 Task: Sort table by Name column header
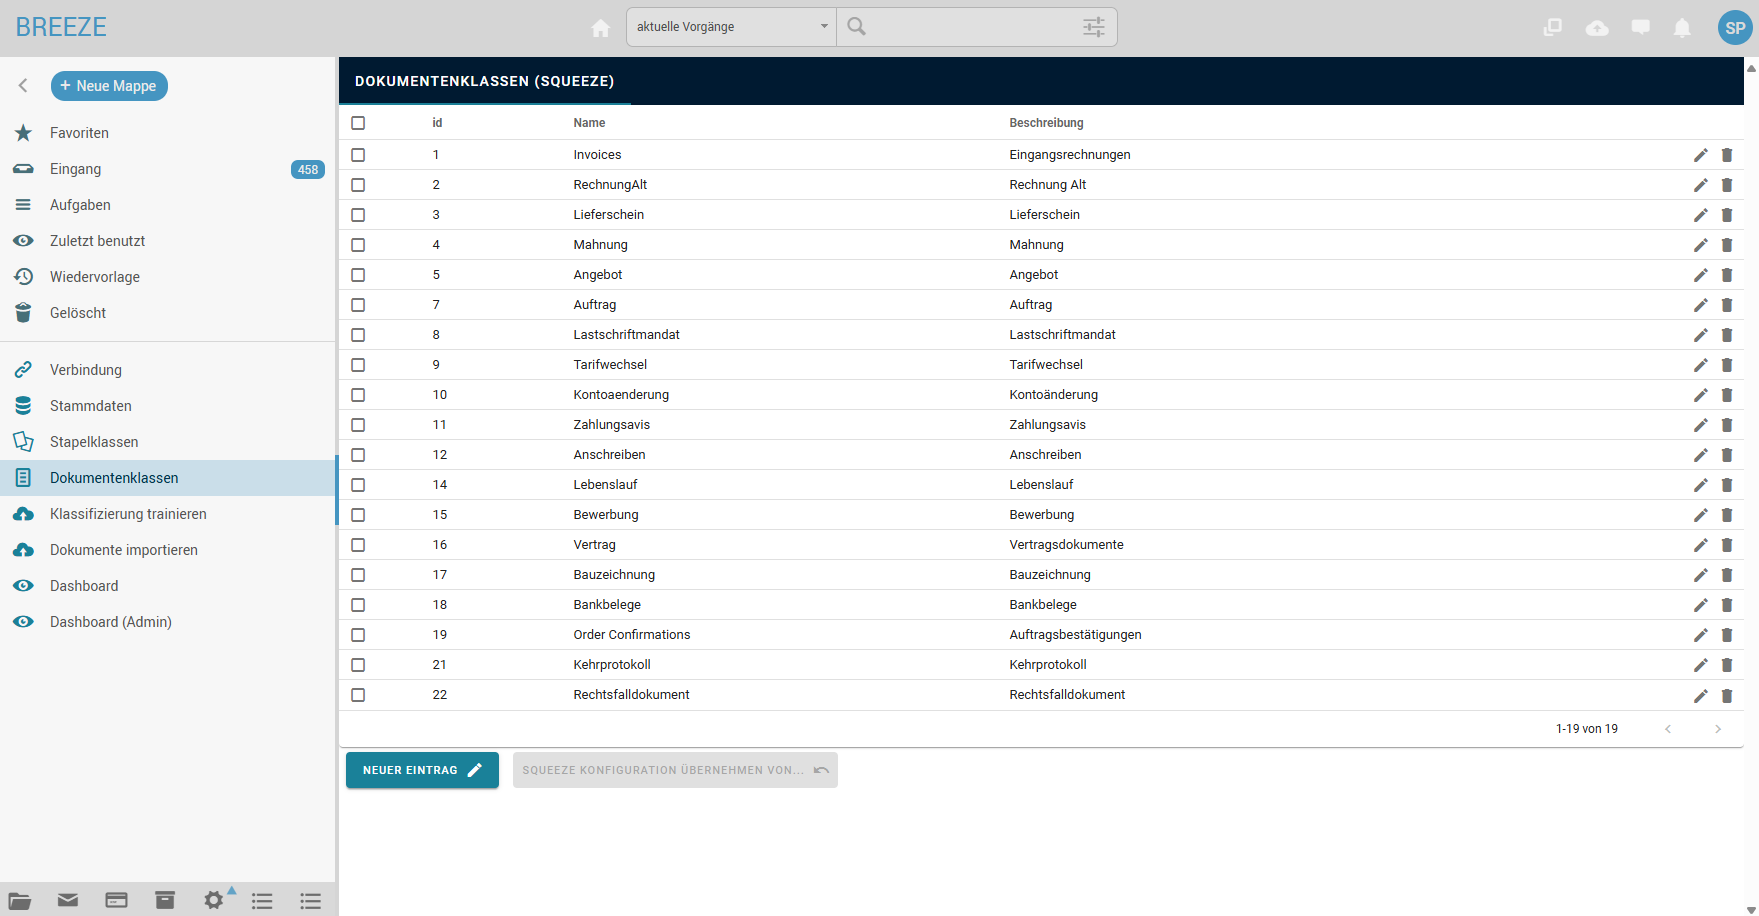pos(589,123)
